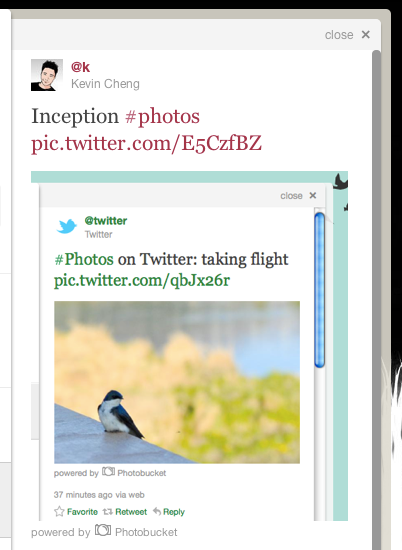Click the bottom Photobucket camera logo
The height and width of the screenshot is (550, 402).
[x=103, y=530]
